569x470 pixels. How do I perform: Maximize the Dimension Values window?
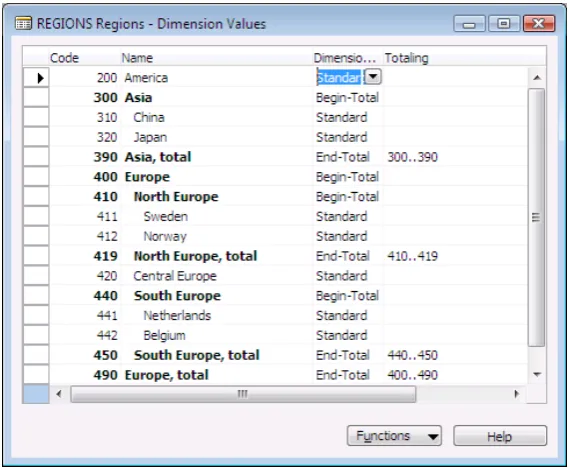[504, 24]
